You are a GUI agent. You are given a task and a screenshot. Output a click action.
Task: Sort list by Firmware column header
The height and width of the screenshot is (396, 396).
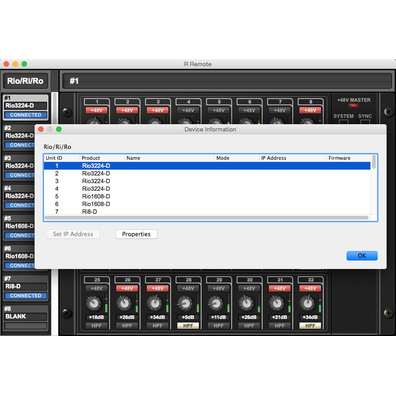(339, 158)
